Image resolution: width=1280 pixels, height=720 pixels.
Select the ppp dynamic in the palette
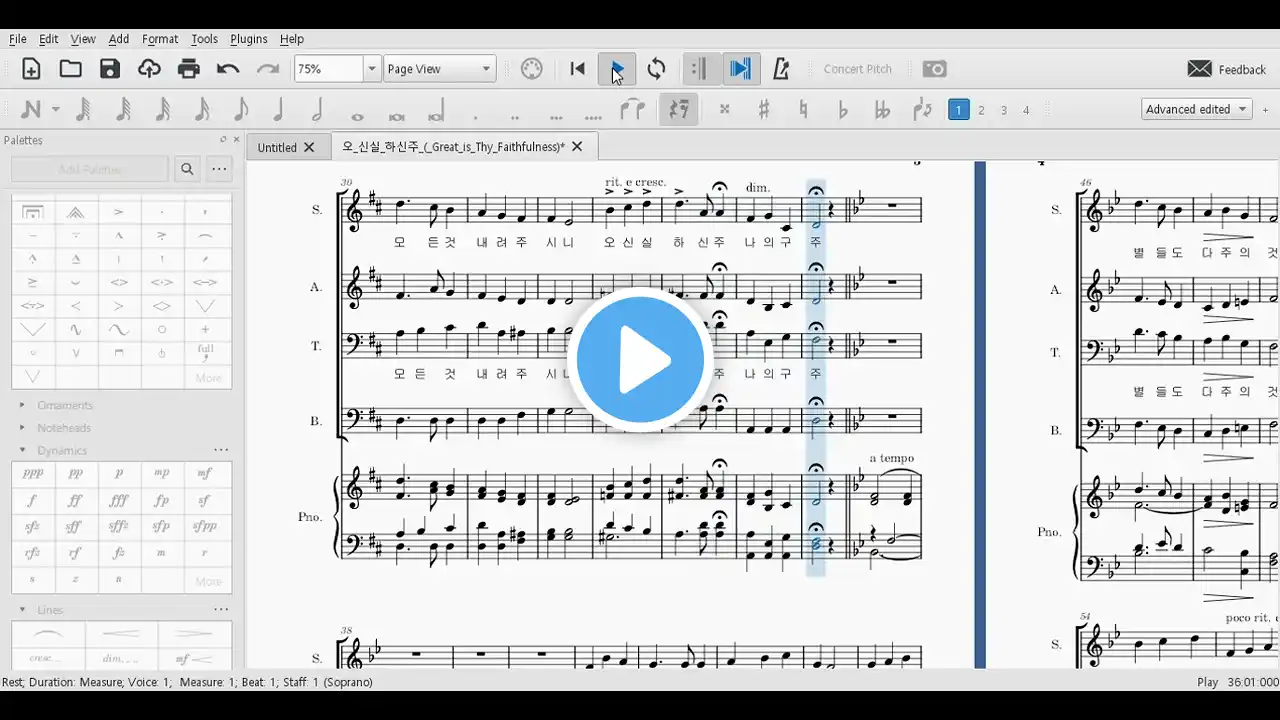[33, 474]
